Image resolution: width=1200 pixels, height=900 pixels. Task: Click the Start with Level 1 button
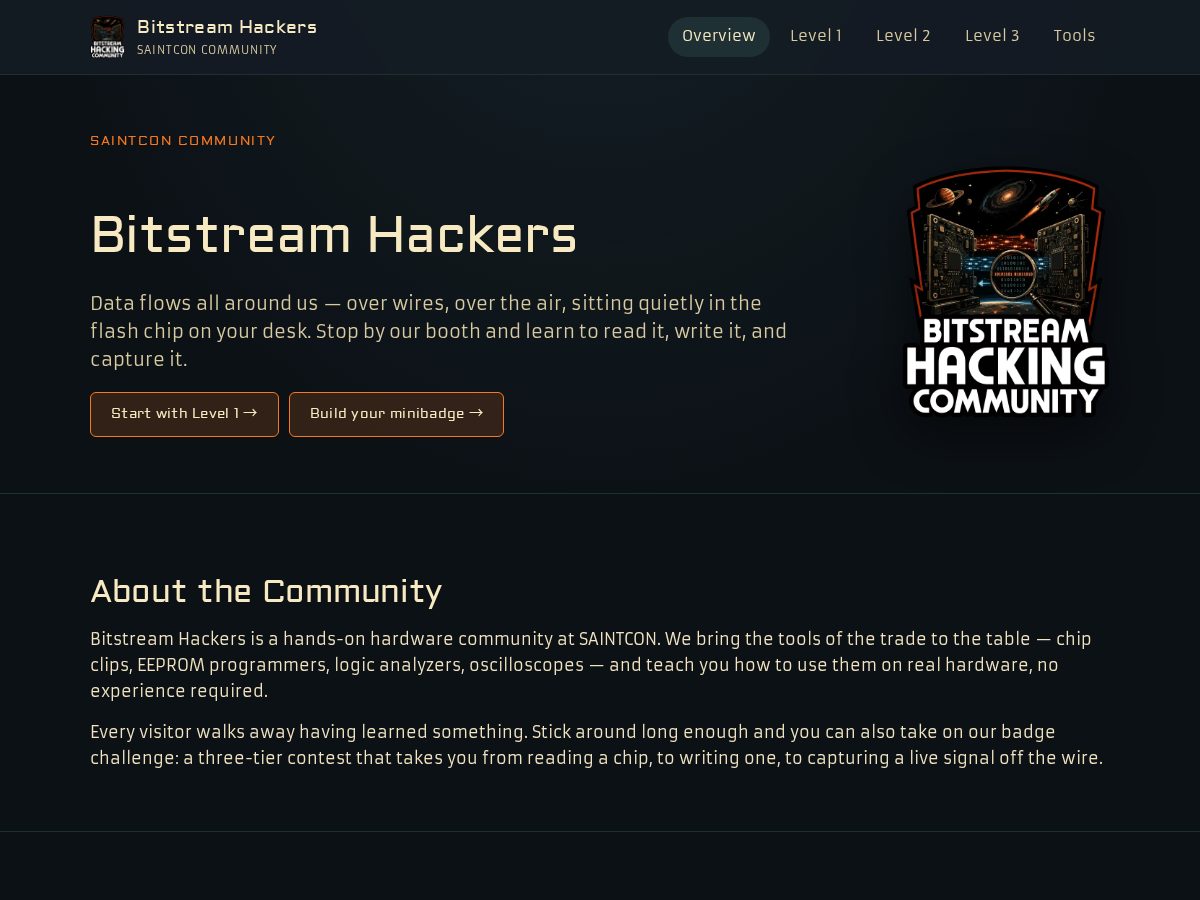point(185,414)
